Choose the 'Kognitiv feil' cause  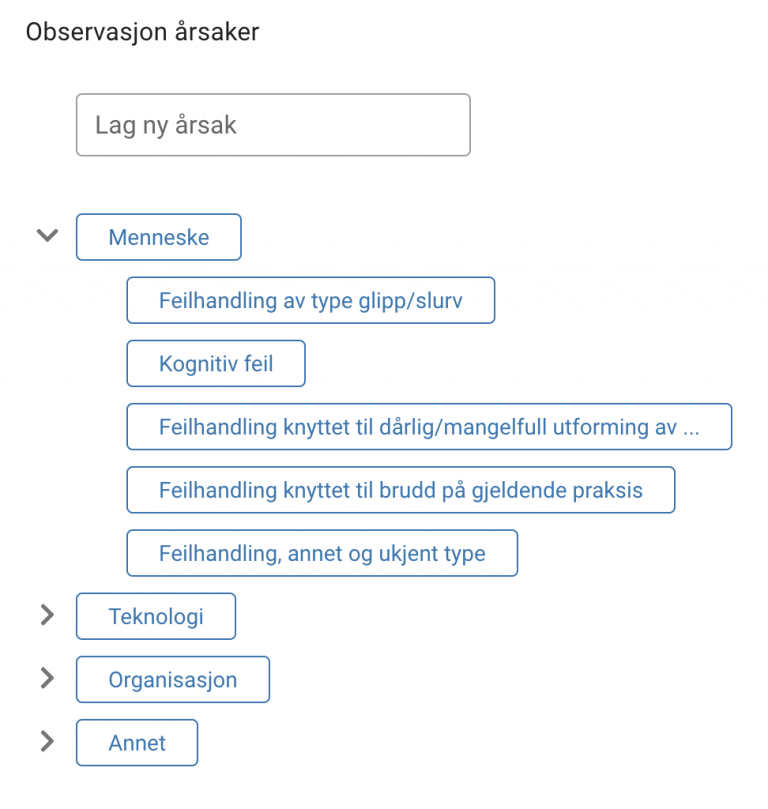click(216, 364)
